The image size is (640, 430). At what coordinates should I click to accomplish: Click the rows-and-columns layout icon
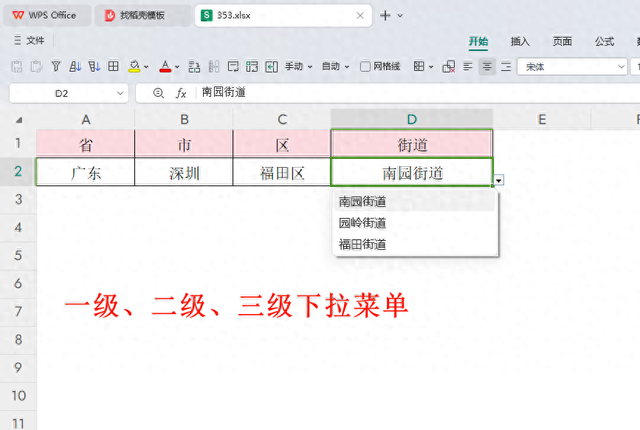194,66
